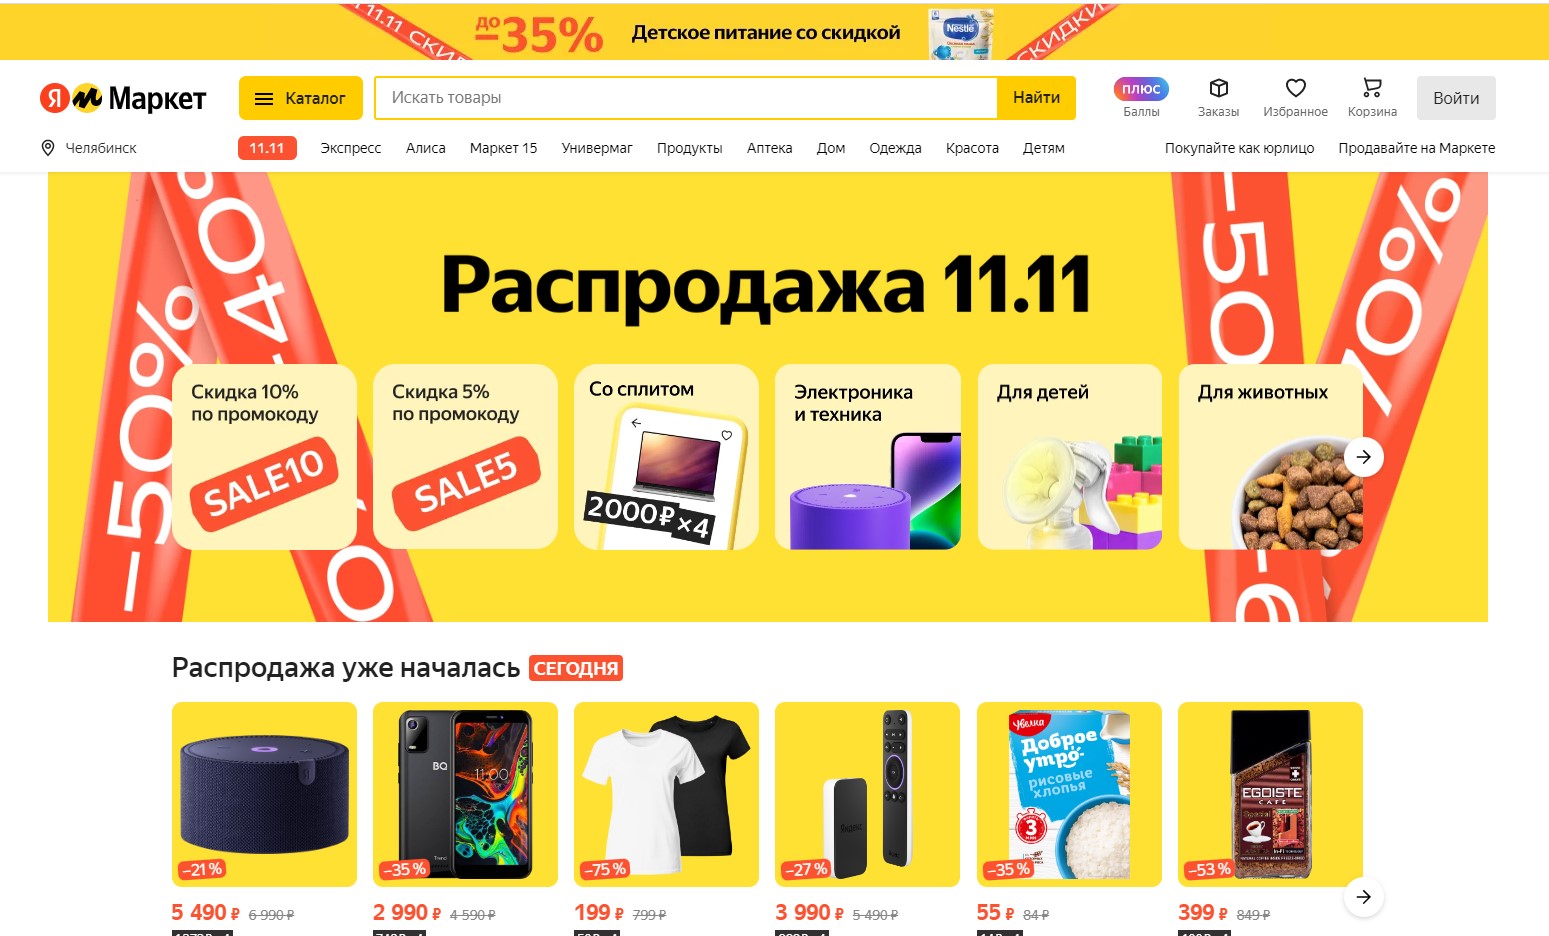Open Избранное heart icon
Image resolution: width=1549 pixels, height=936 pixels.
pyautogui.click(x=1295, y=88)
